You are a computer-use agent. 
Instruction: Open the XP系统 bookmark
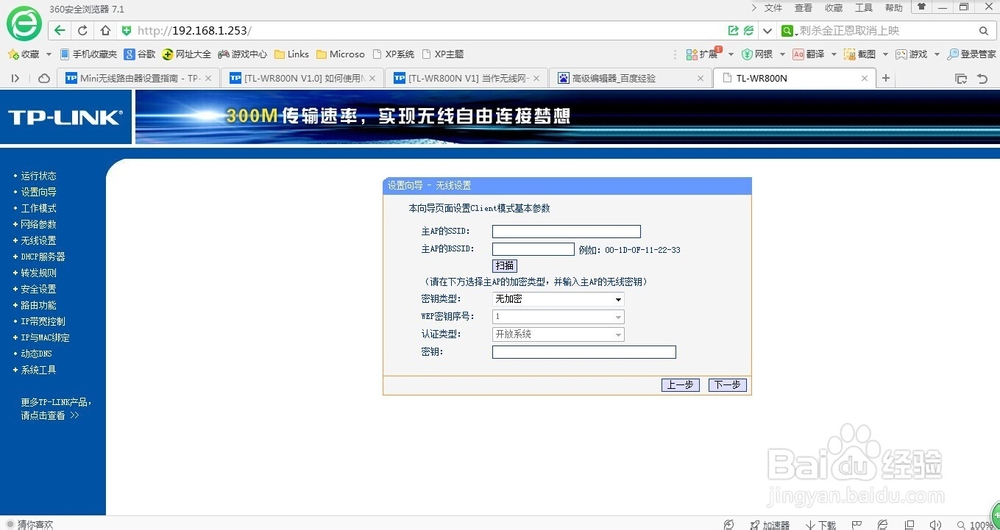pos(393,54)
